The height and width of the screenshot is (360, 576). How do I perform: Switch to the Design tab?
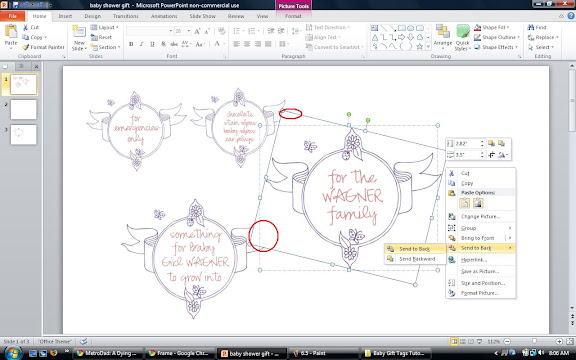(x=93, y=16)
